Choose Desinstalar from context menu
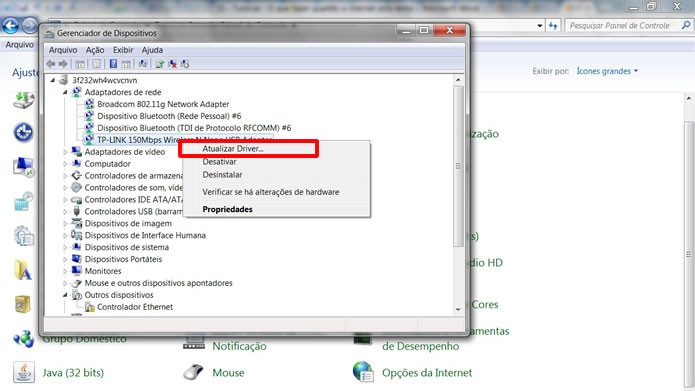 [222, 175]
